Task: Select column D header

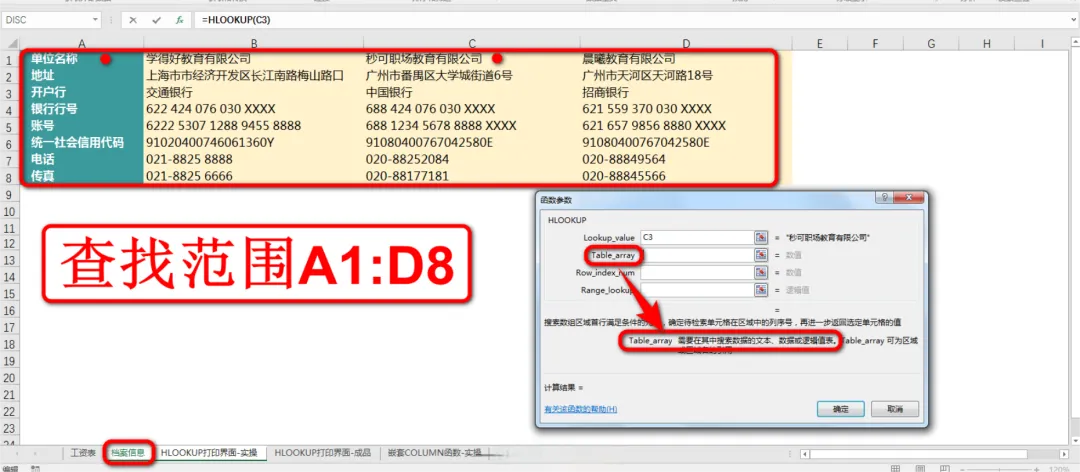Action: click(x=685, y=44)
